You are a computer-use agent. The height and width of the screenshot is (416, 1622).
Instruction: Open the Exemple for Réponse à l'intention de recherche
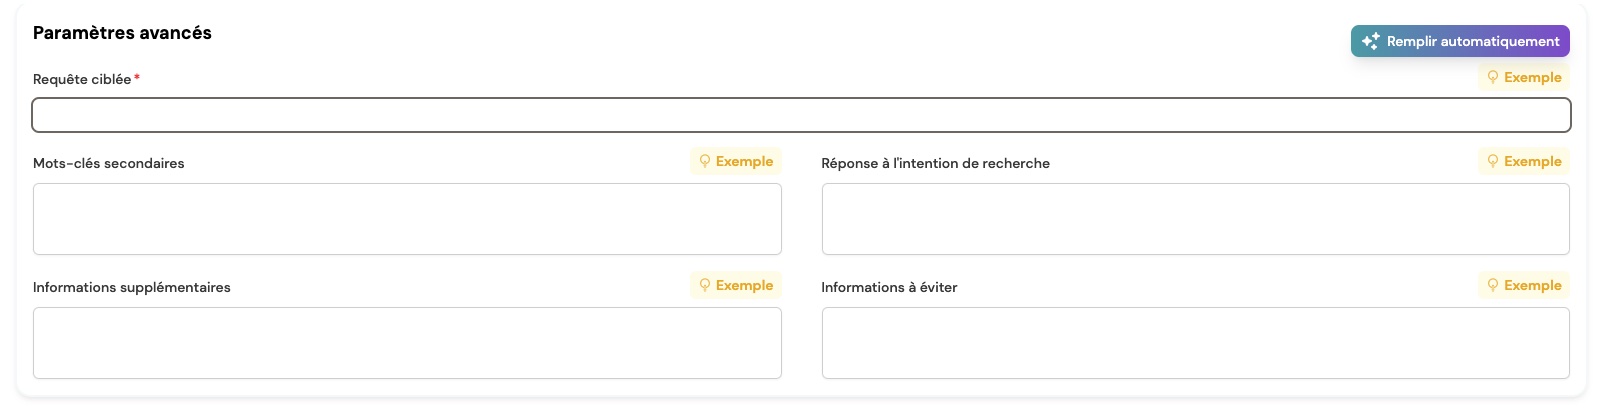pyautogui.click(x=1524, y=161)
